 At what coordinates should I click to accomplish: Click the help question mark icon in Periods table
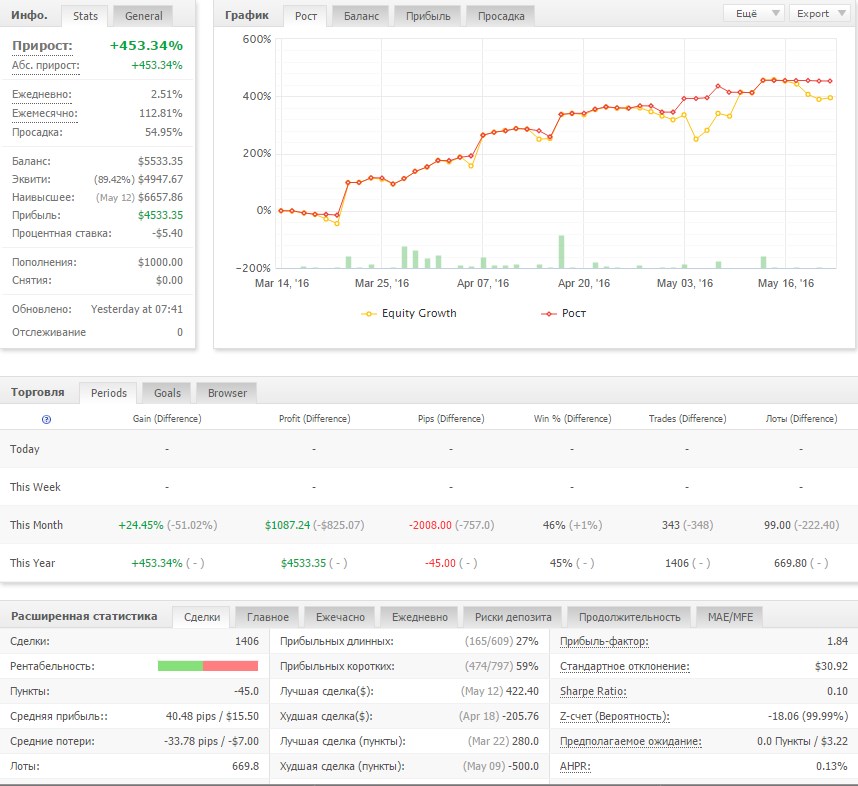click(x=47, y=420)
